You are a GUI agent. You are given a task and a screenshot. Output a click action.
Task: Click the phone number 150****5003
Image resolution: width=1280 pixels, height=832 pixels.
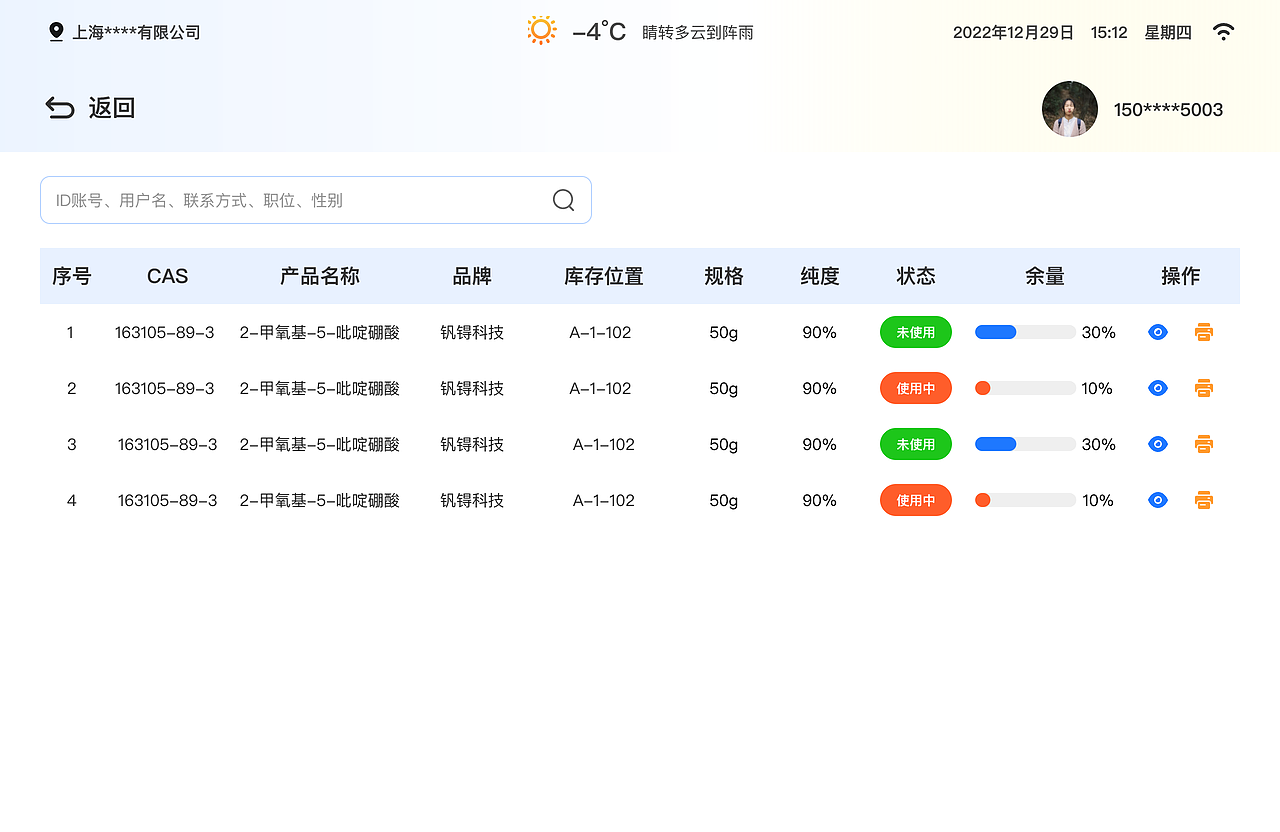tap(1167, 109)
